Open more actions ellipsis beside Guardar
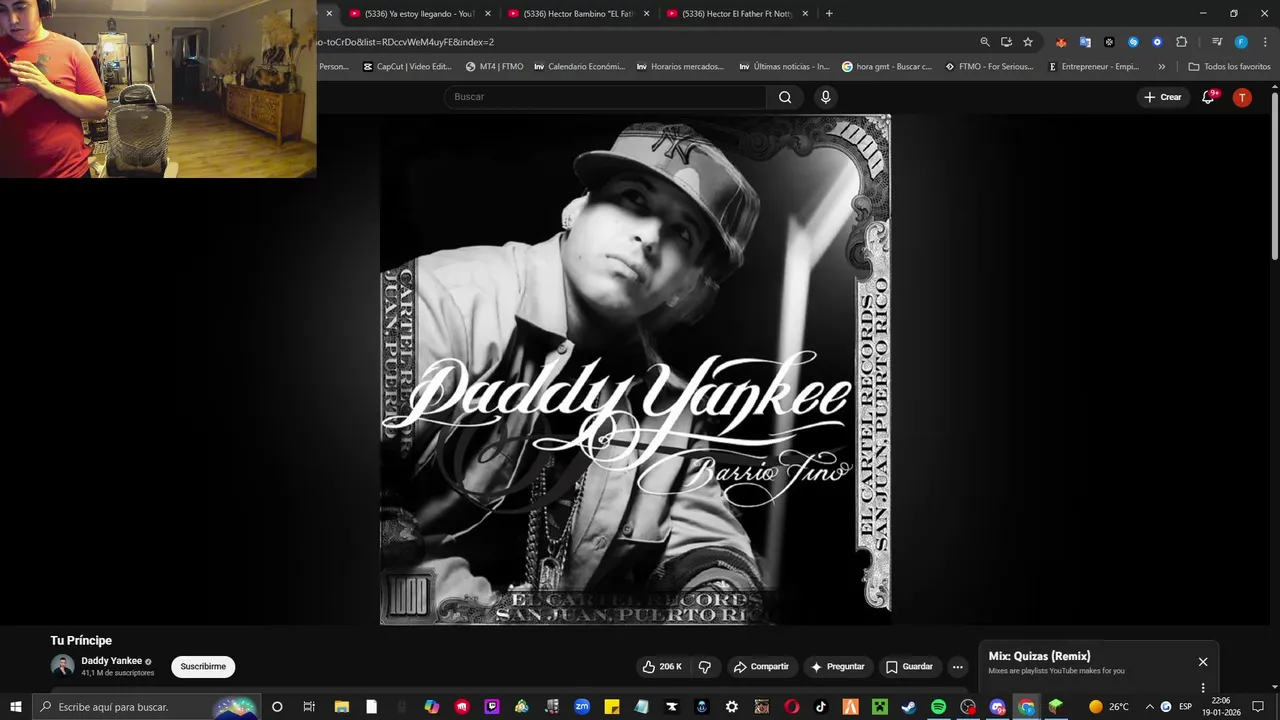 coord(958,667)
